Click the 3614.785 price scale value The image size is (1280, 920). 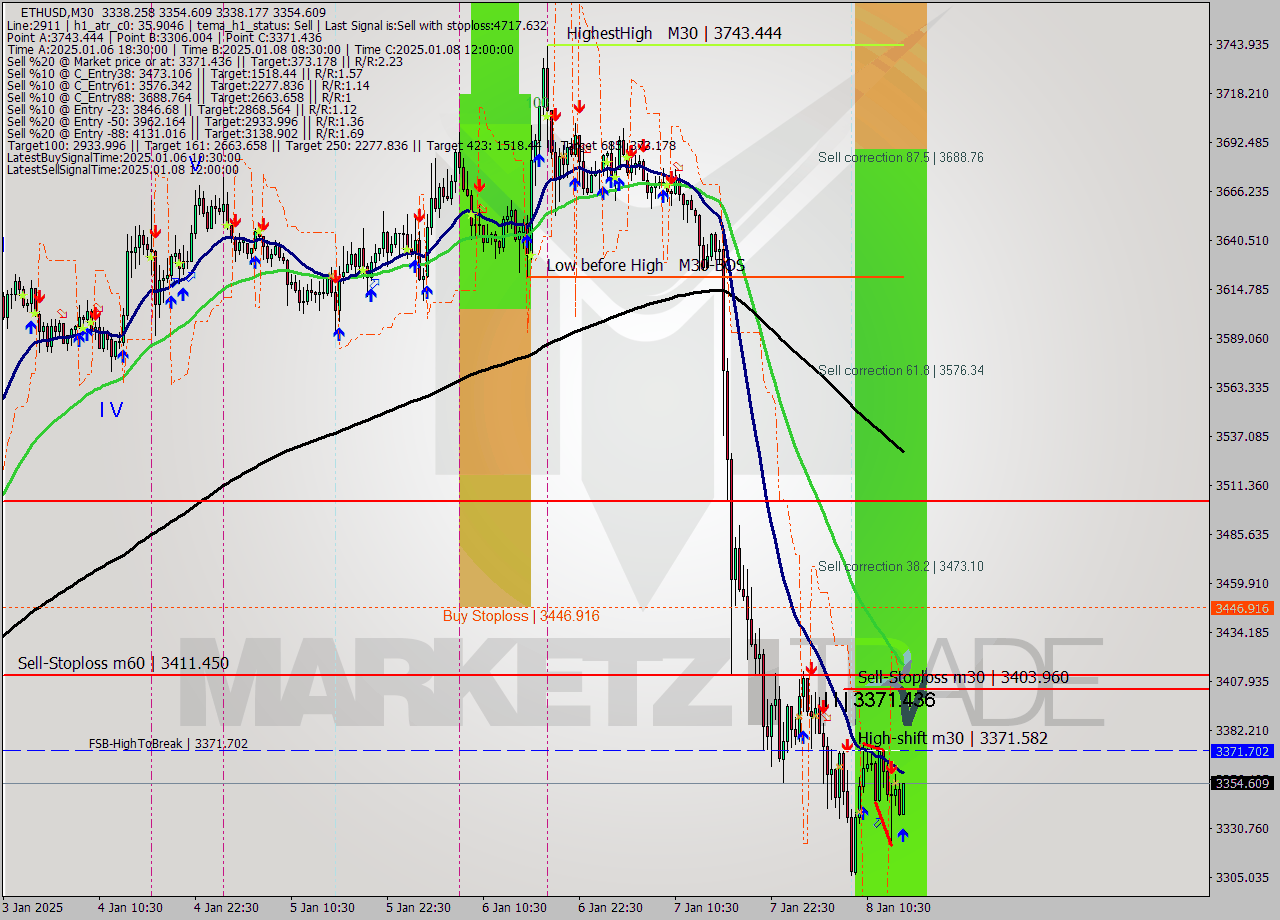click(1241, 289)
